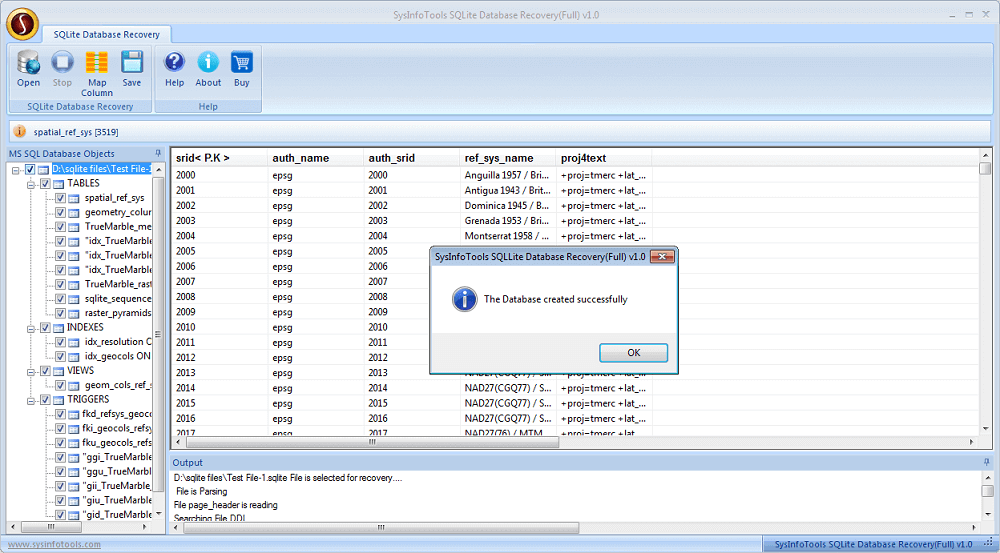The width and height of the screenshot is (1000, 553).
Task: Open Help from the toolbar
Action: 174,62
